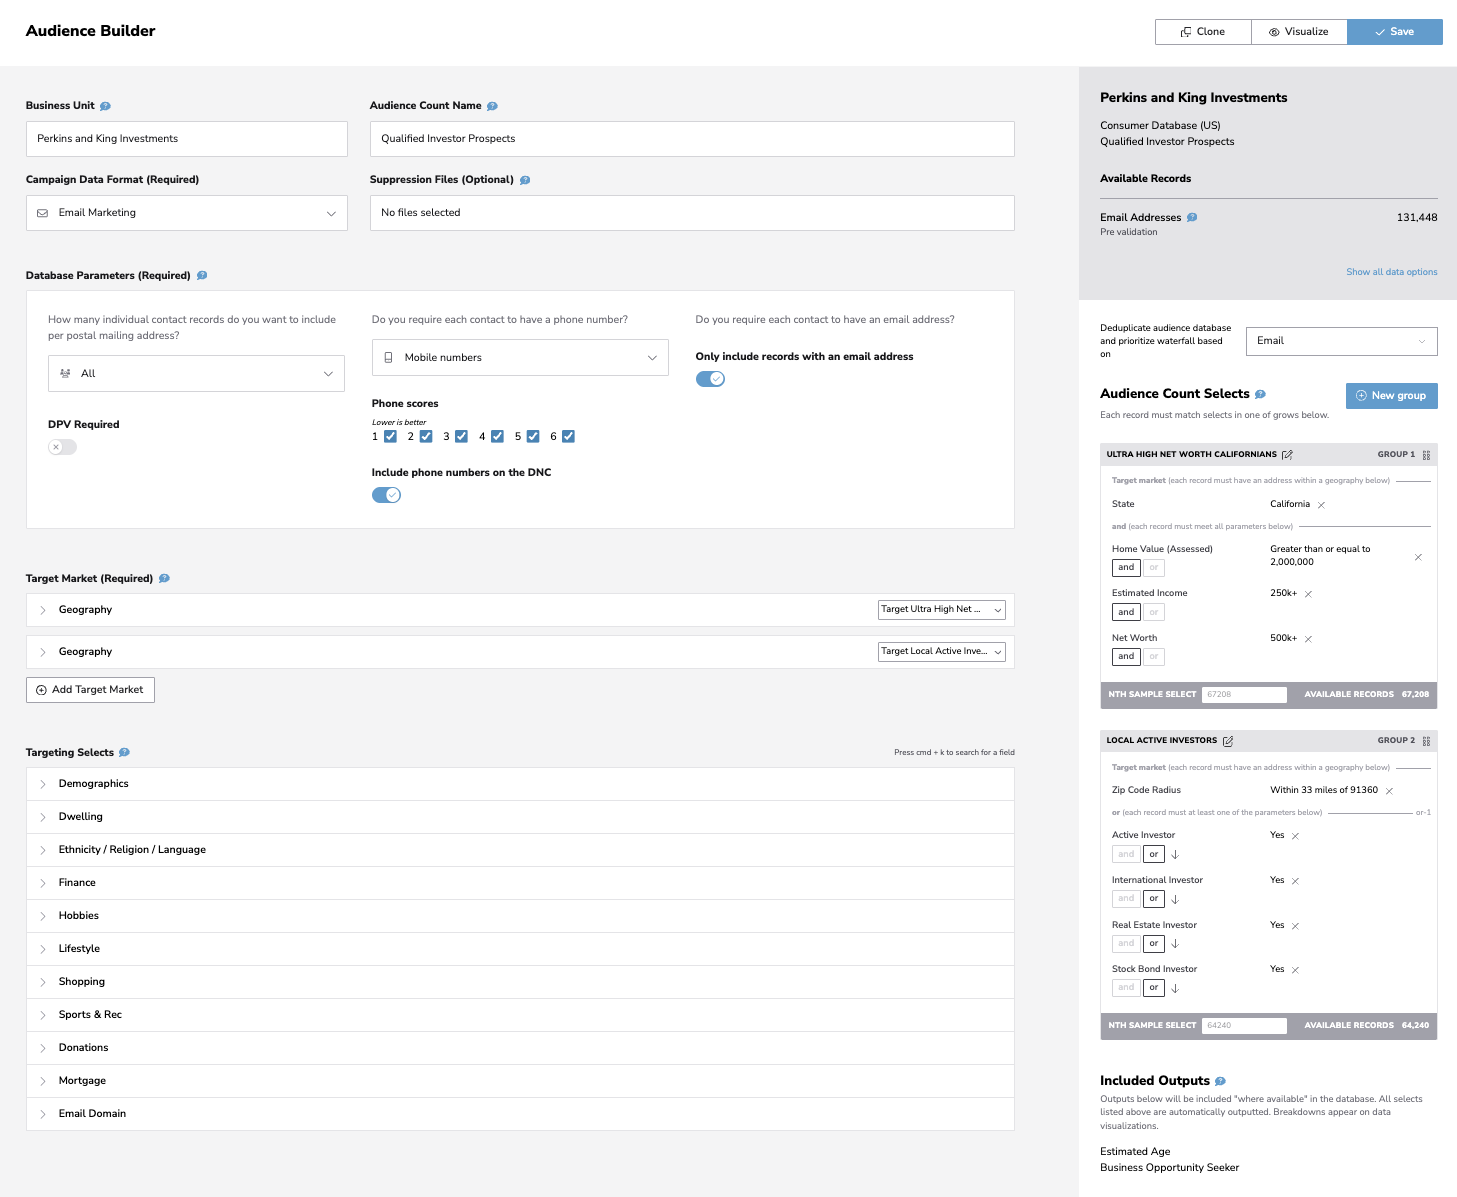The image size is (1457, 1197).
Task: Click the Audience Count Name input field
Action: point(692,139)
